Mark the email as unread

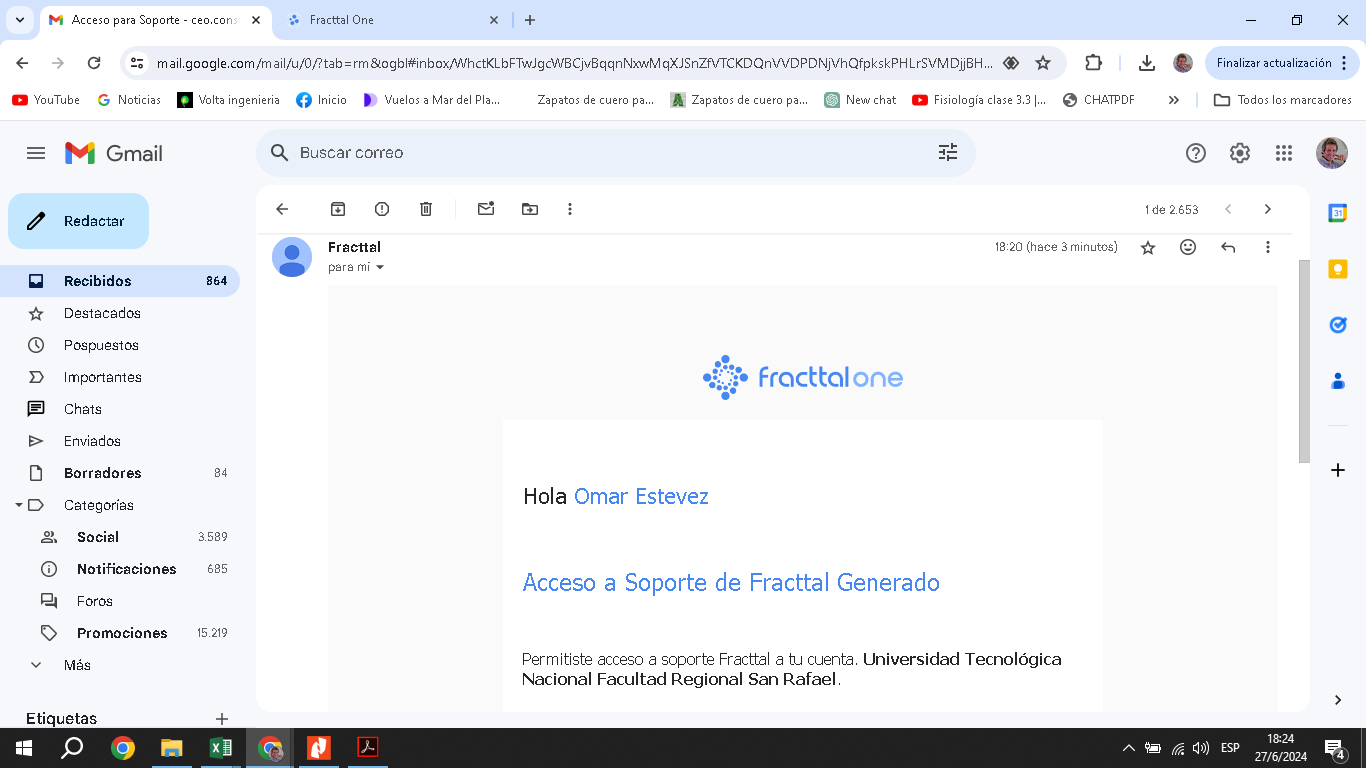tap(486, 209)
